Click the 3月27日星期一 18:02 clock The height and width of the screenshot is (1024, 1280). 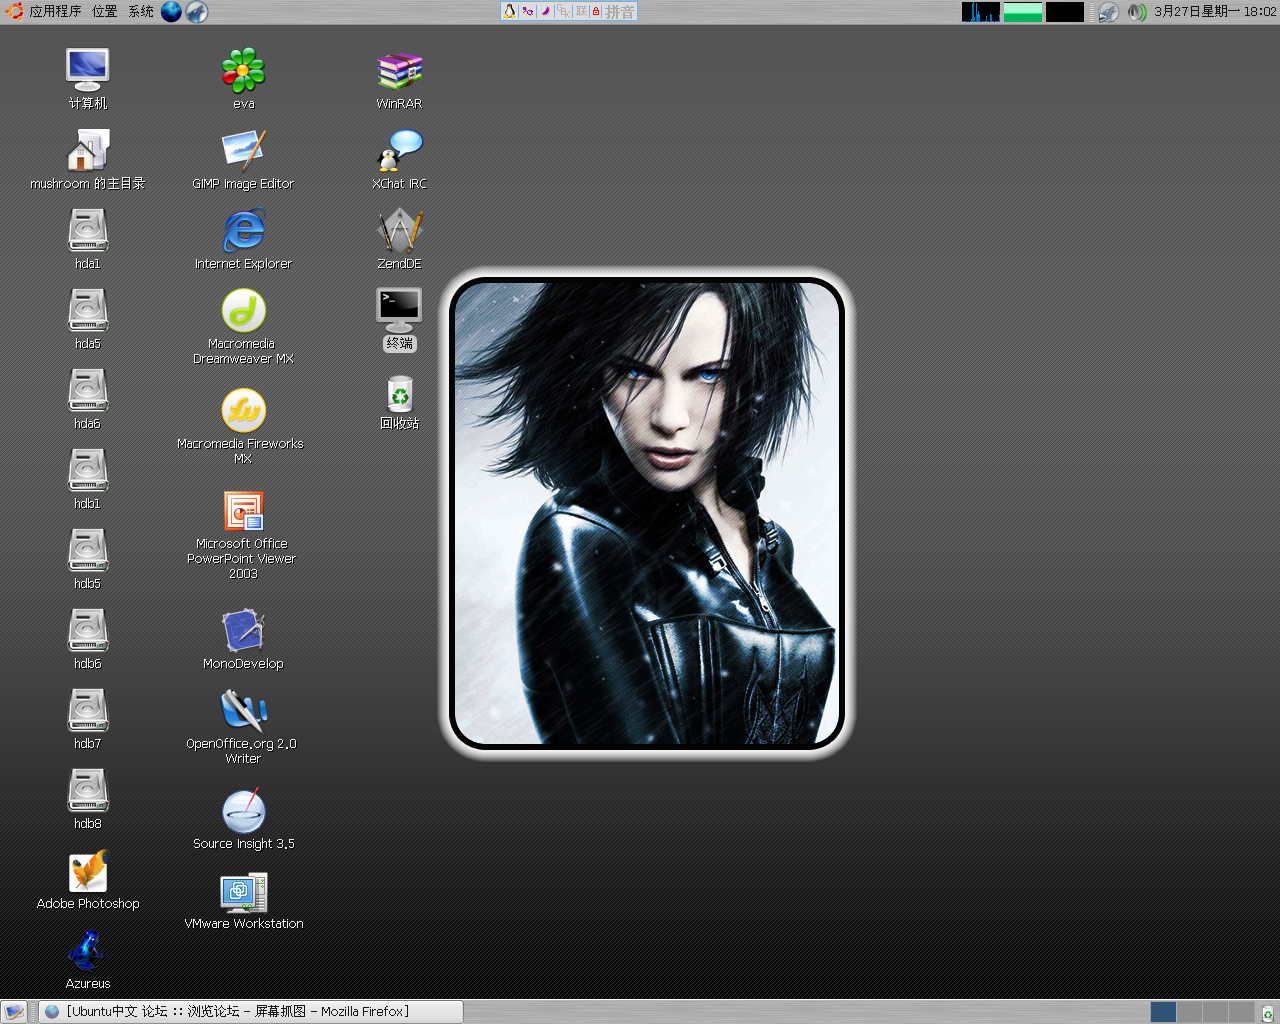(1215, 12)
